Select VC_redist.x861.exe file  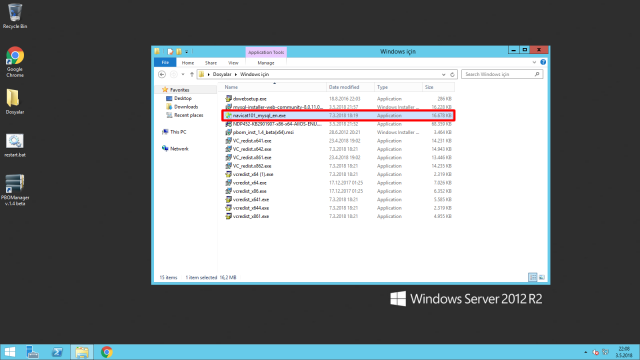point(338,158)
